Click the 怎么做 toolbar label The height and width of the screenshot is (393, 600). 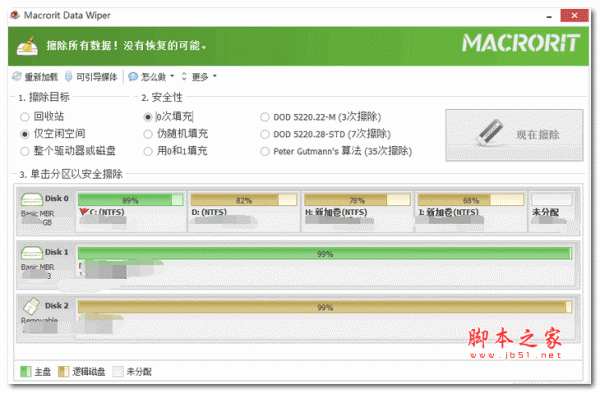pyautogui.click(x=153, y=77)
